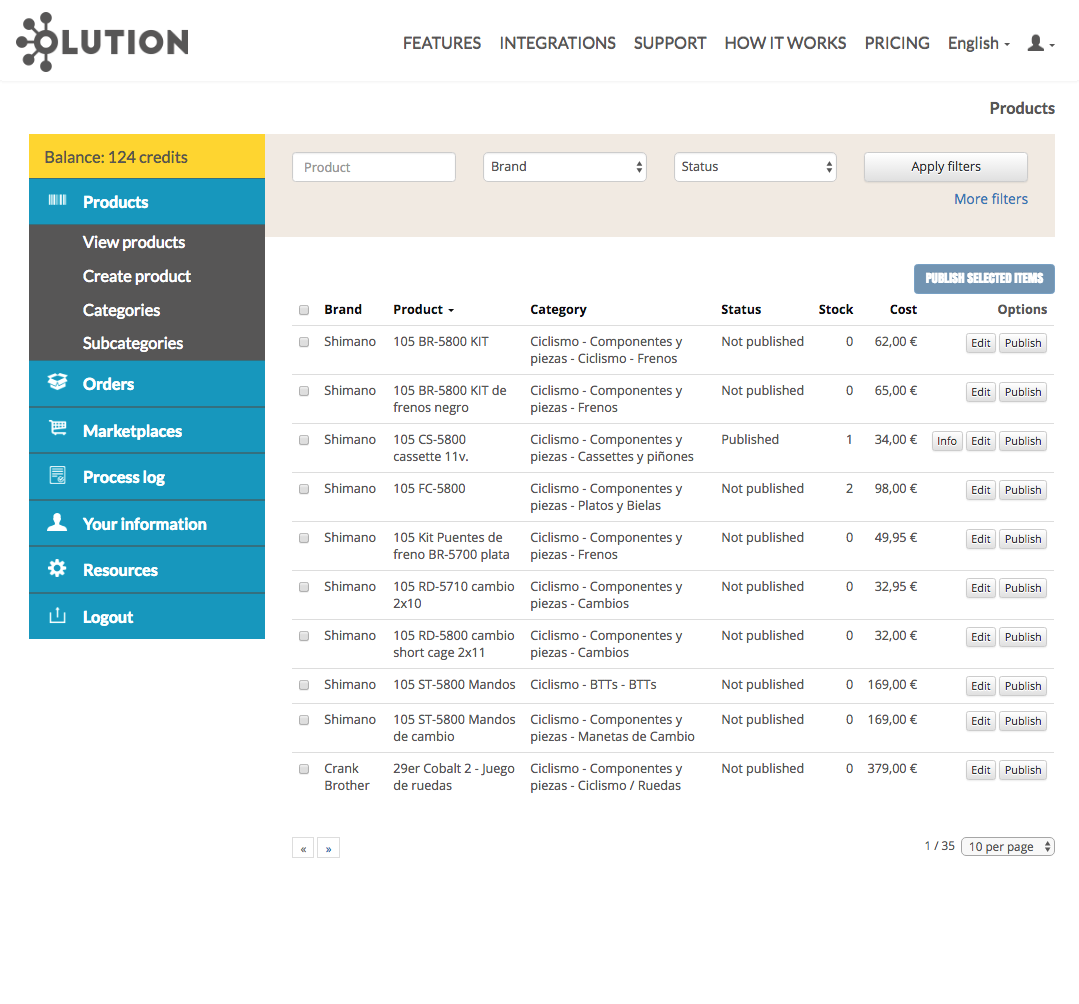Image resolution: width=1079 pixels, height=1004 pixels.
Task: Open PRICING in top navigation
Action: click(x=897, y=43)
